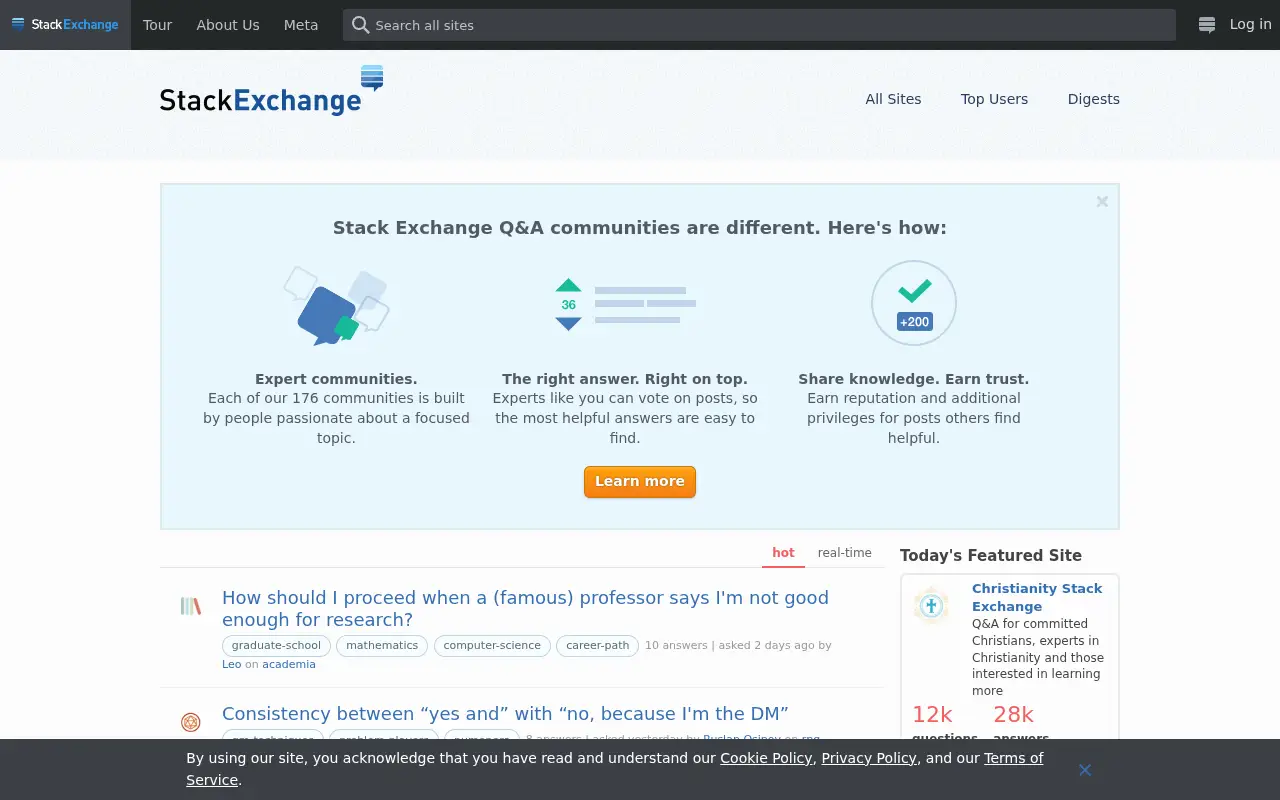
Task: Click the Today's Featured Site heading
Action: 991,556
